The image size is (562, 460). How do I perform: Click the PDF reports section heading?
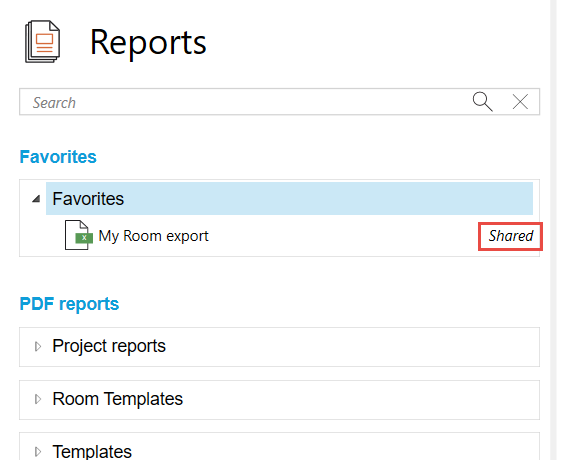[x=69, y=304]
